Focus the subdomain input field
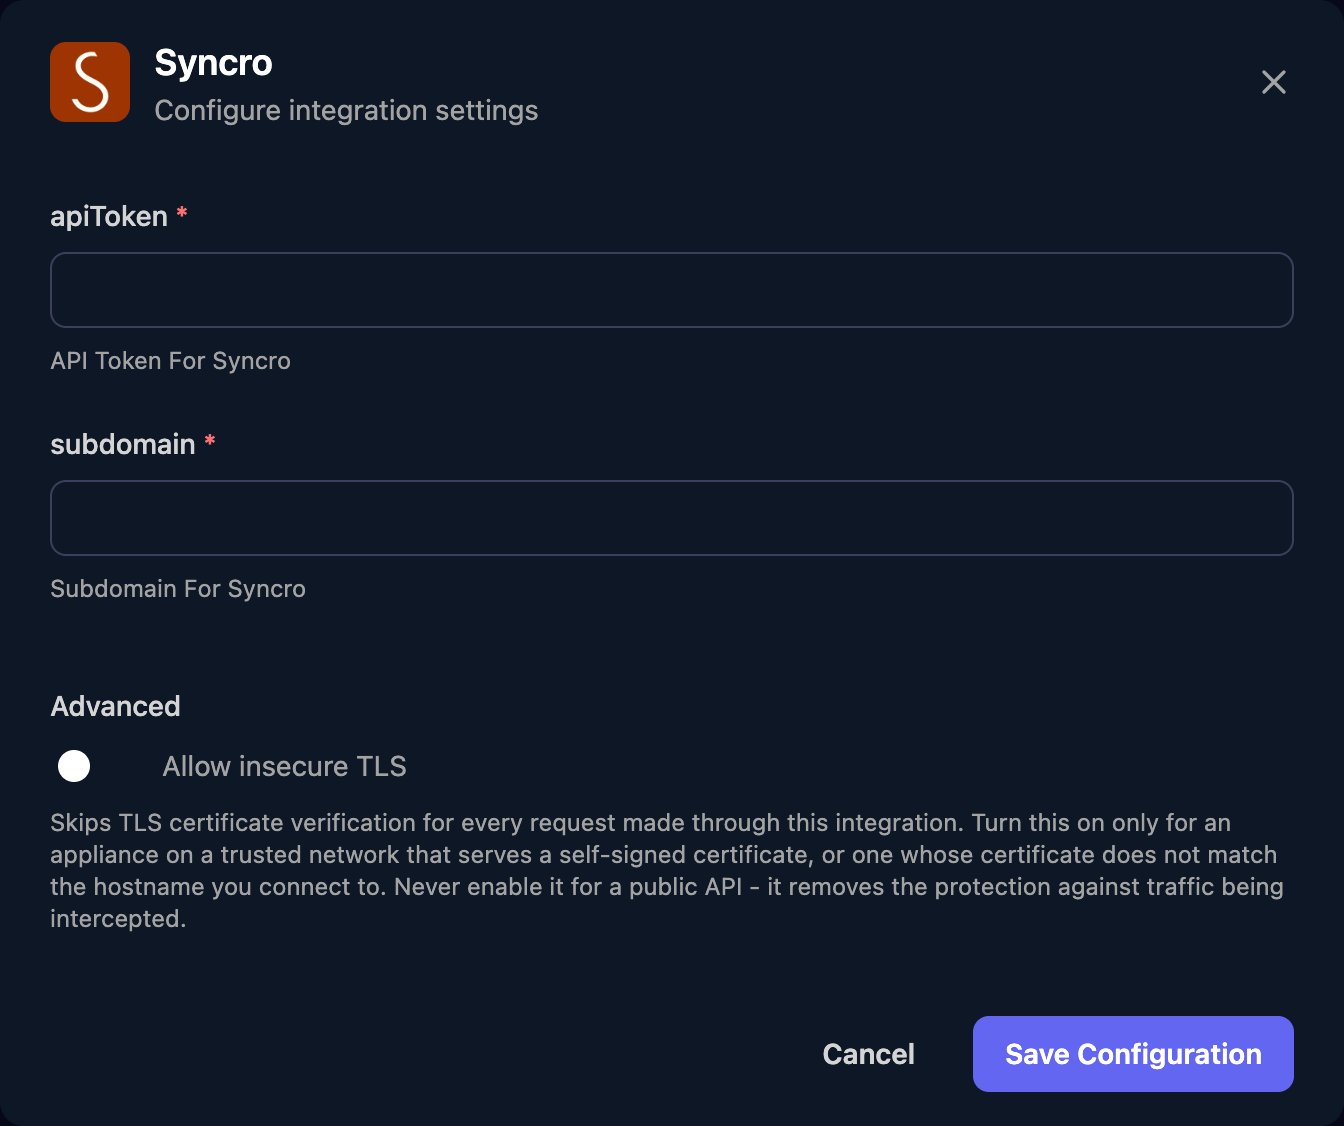This screenshot has height=1126, width=1344. [x=672, y=518]
